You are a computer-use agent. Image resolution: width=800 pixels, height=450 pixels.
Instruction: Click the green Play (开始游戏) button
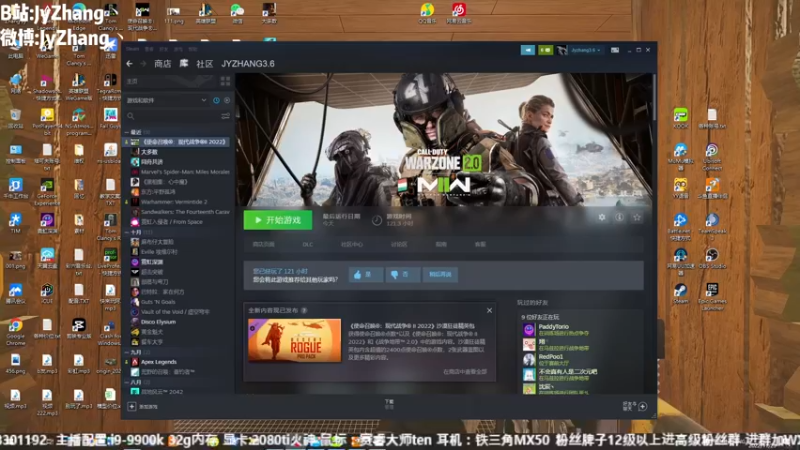tap(278, 220)
